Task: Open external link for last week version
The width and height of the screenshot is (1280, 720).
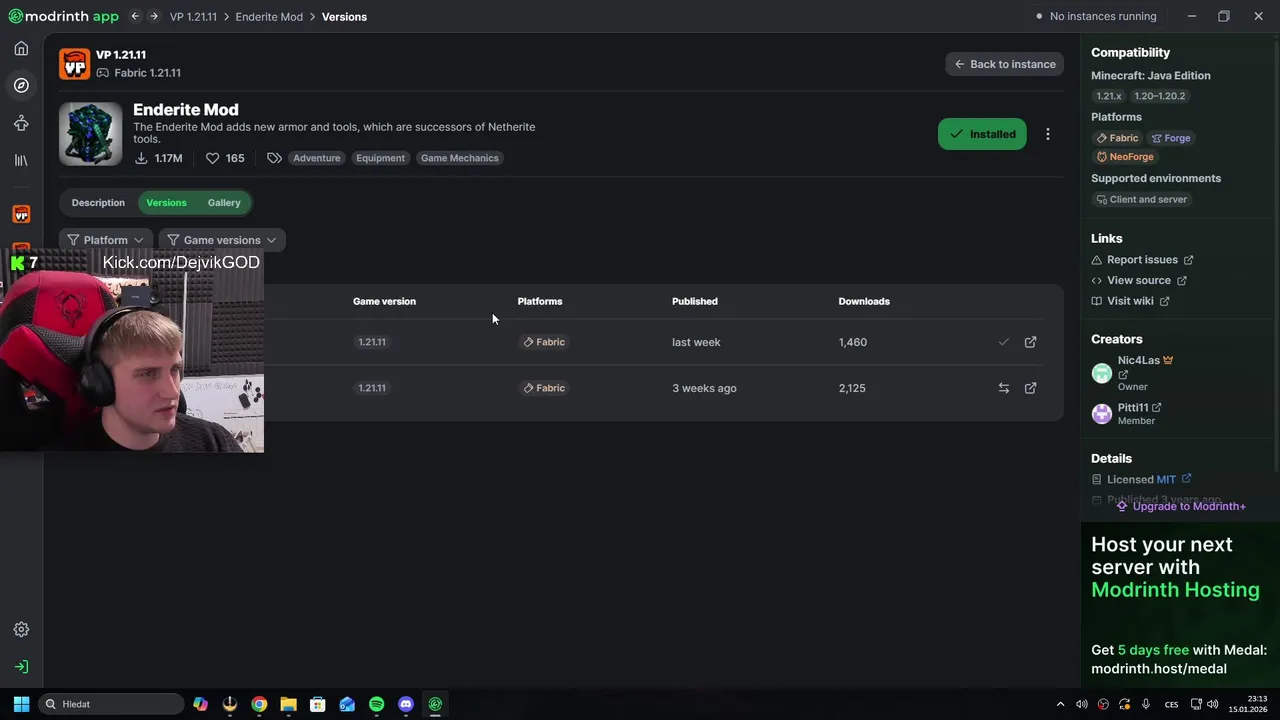Action: click(1030, 342)
